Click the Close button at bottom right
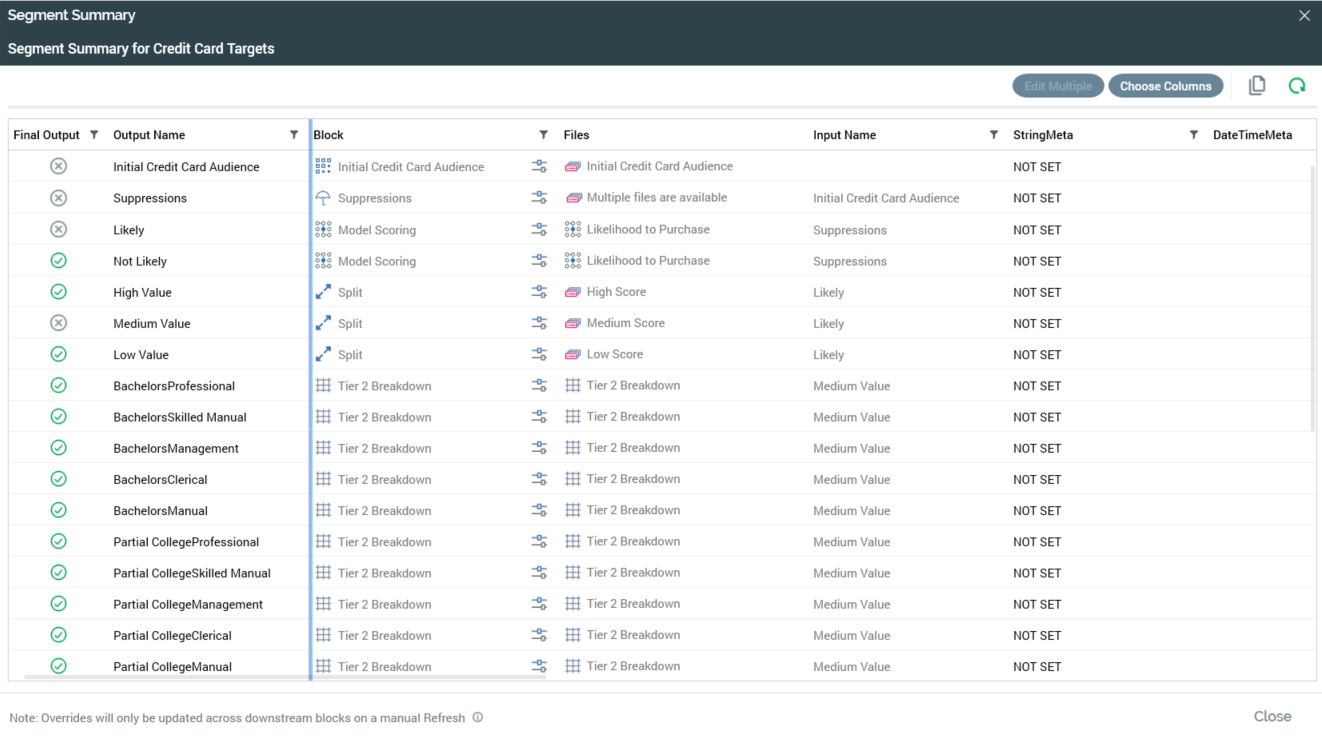Image resolution: width=1322 pixels, height=740 pixels. (x=1272, y=716)
